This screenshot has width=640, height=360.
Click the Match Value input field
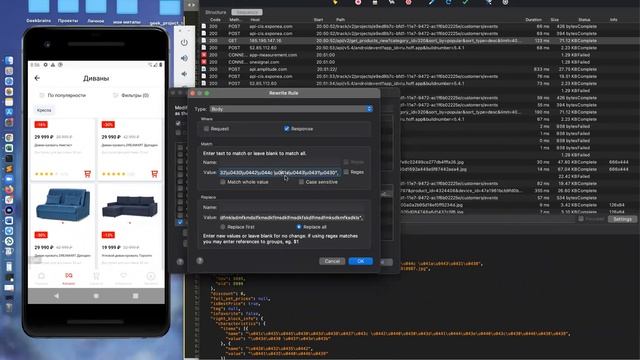tap(280, 173)
